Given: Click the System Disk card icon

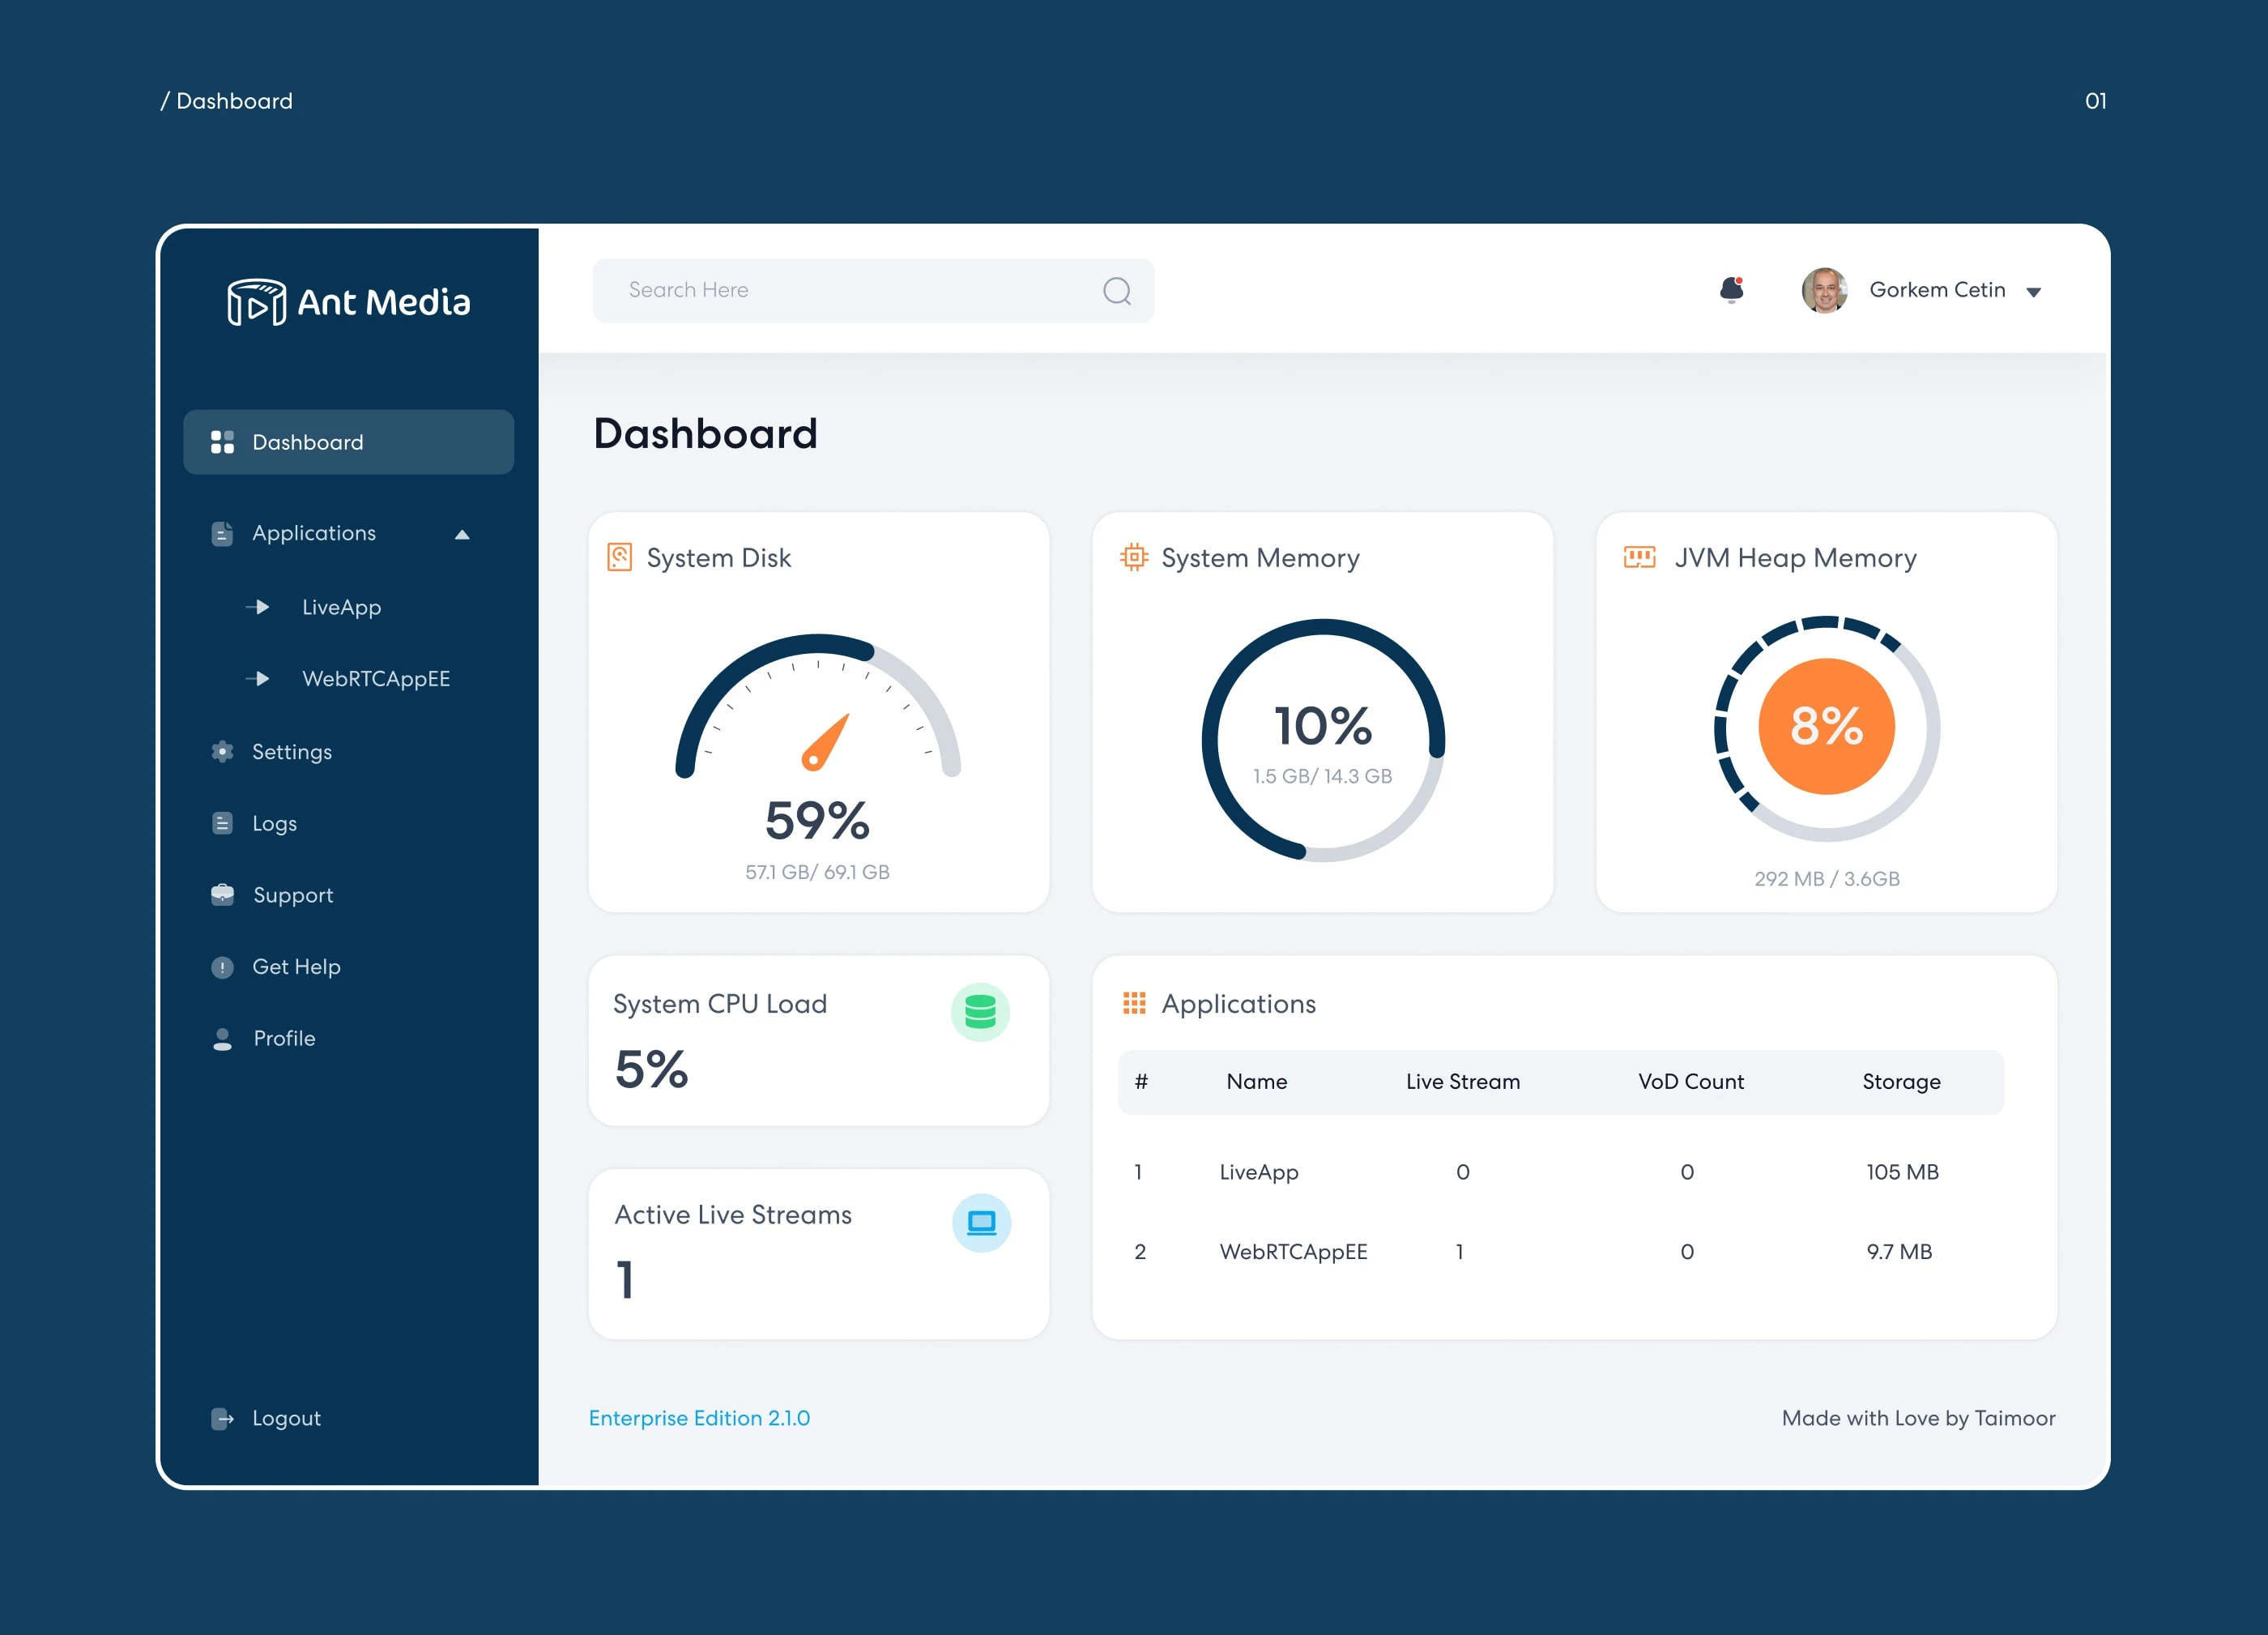Looking at the screenshot, I should point(619,557).
